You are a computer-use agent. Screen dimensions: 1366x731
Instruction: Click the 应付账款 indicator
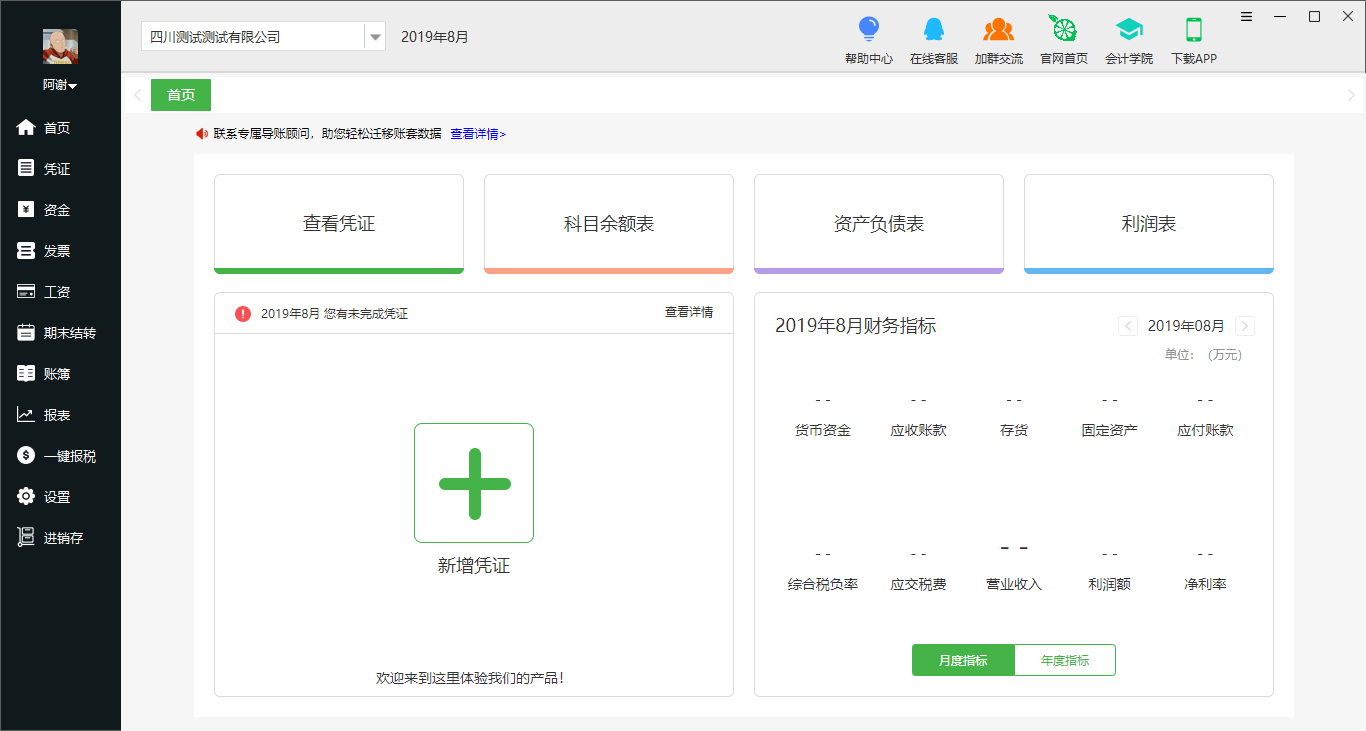(1205, 430)
